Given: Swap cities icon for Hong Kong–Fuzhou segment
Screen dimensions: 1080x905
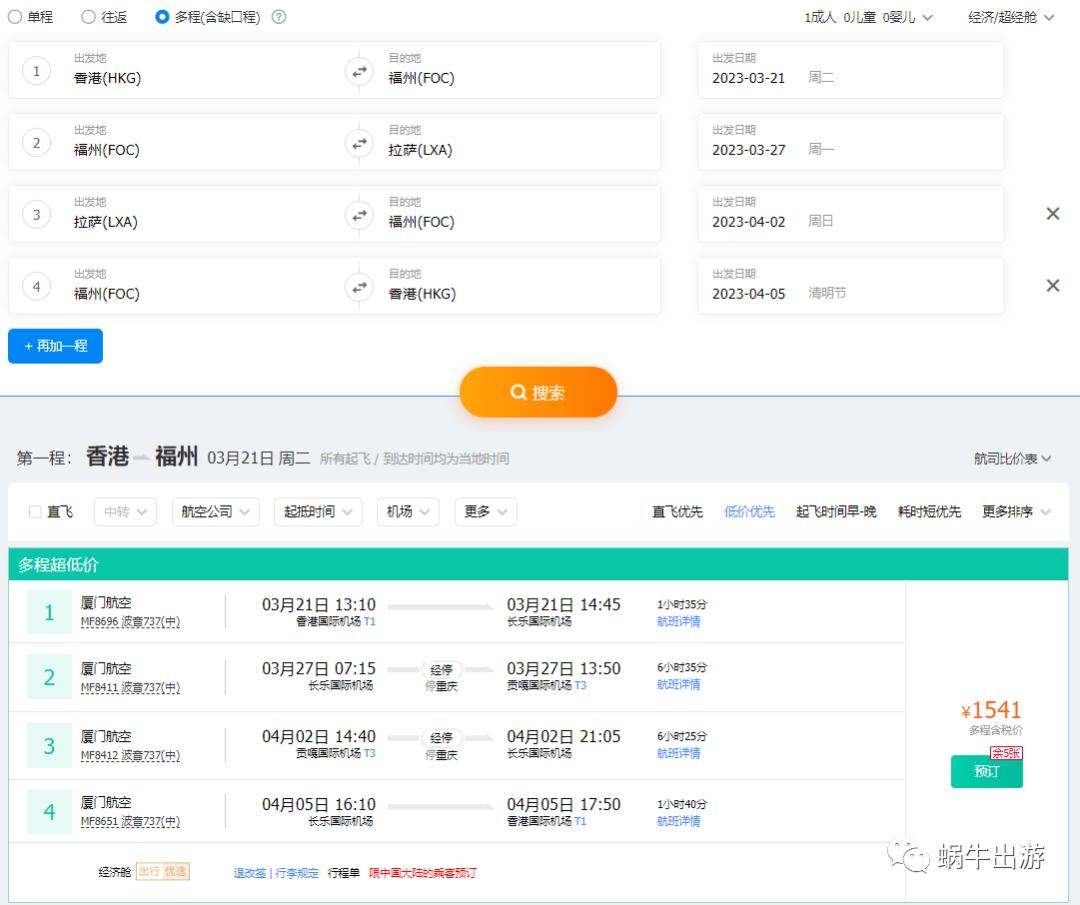Looking at the screenshot, I should pos(358,71).
